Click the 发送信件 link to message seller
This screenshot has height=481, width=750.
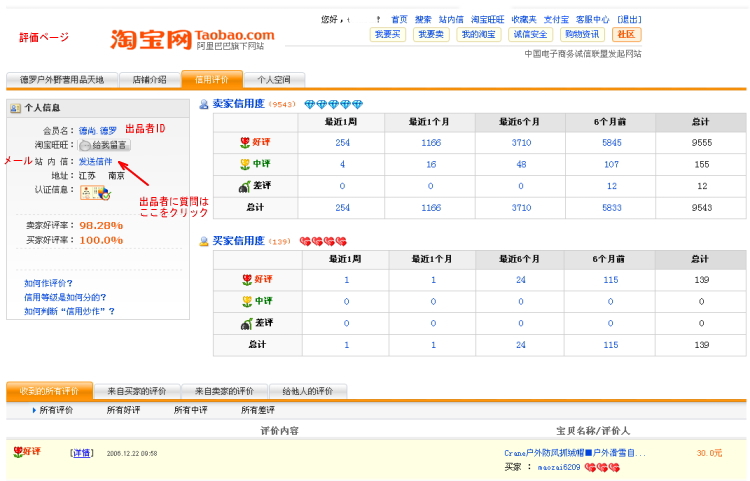pos(96,161)
